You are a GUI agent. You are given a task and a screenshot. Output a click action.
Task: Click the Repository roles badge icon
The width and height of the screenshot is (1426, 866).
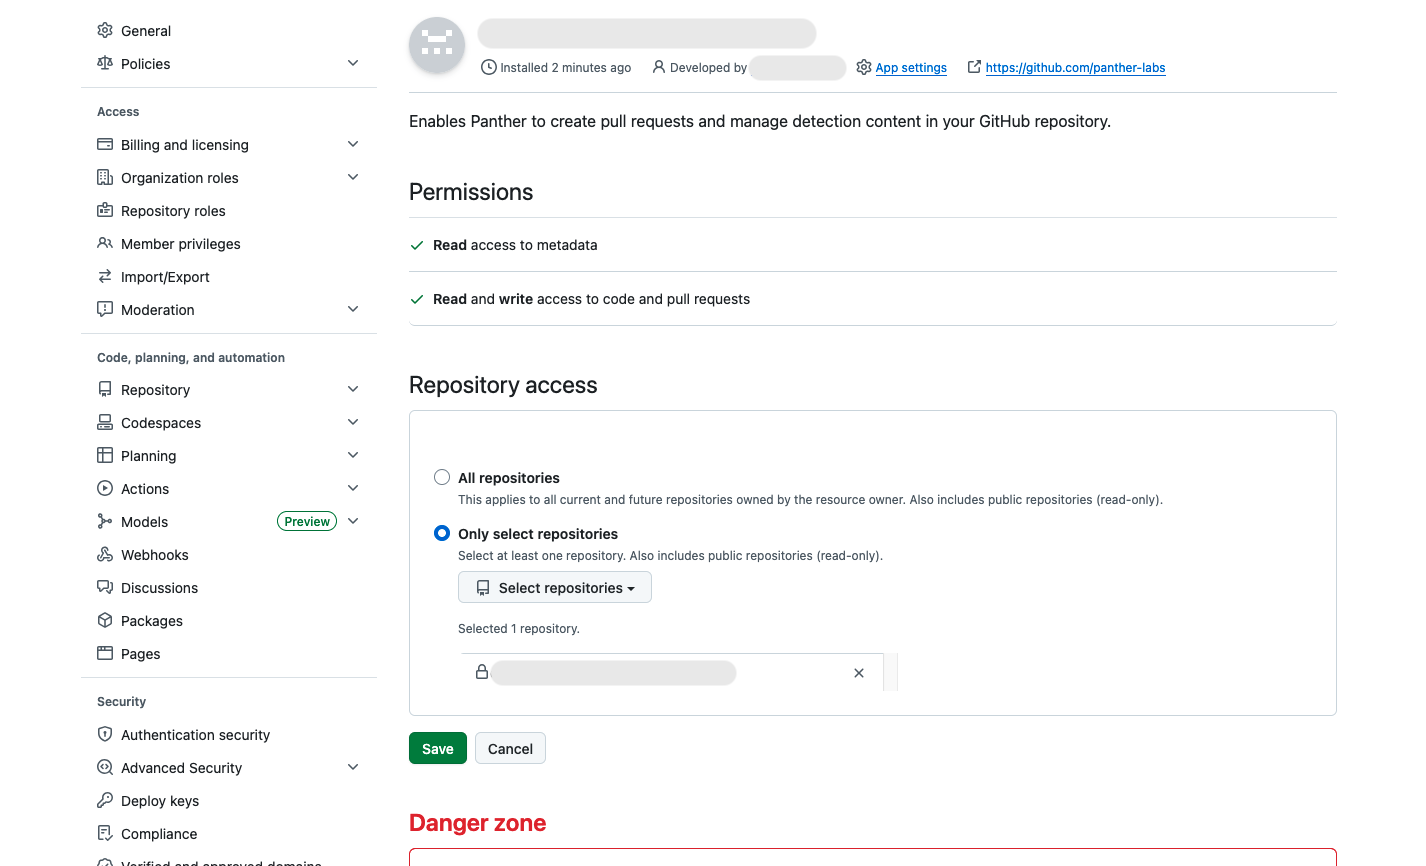pos(105,211)
